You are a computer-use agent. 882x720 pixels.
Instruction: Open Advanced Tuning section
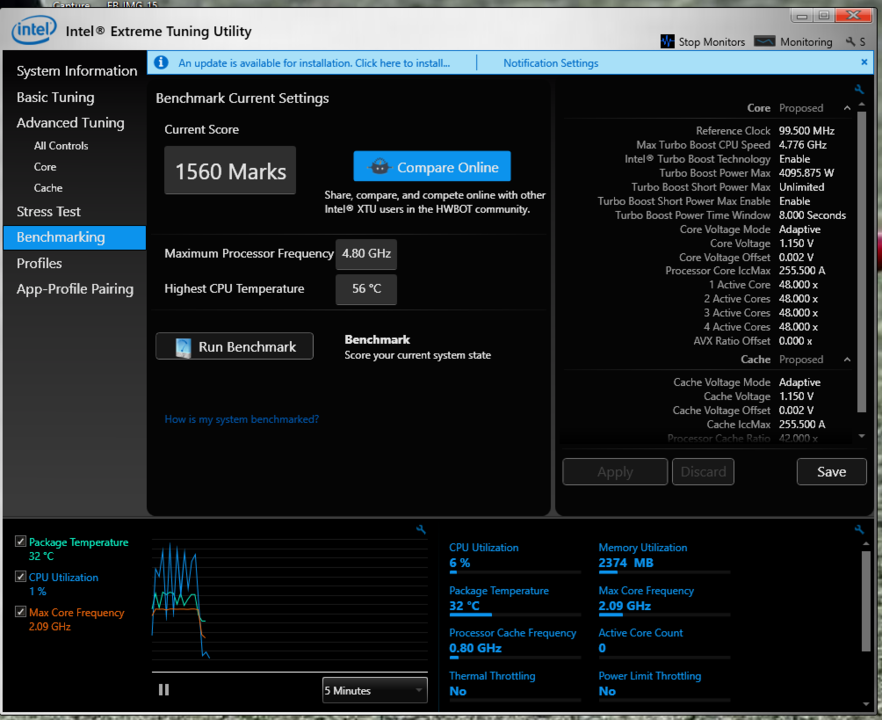70,123
